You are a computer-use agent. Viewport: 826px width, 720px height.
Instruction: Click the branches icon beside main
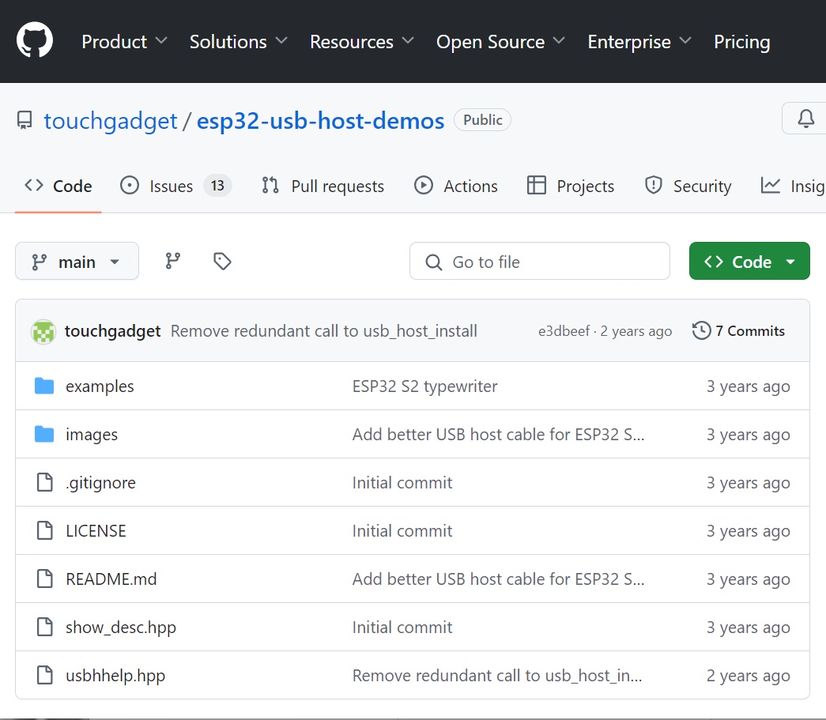coord(173,261)
